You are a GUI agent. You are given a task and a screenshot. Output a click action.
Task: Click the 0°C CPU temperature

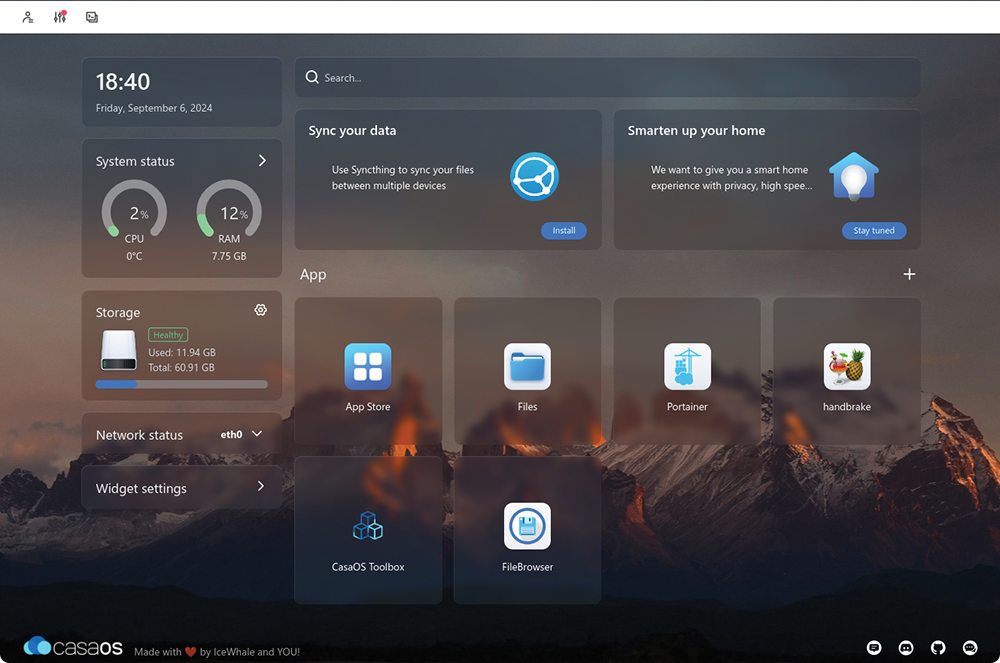134,256
